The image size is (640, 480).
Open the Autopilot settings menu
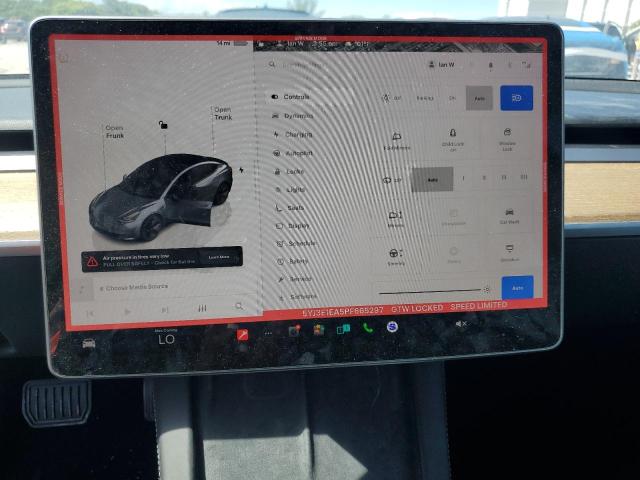(294, 153)
